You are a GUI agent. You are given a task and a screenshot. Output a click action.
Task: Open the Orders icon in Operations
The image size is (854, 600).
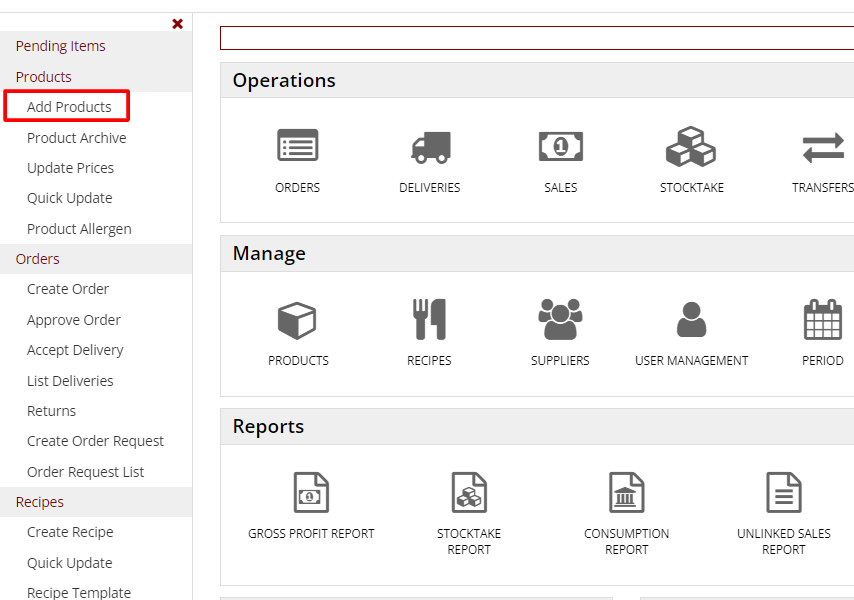pos(297,147)
